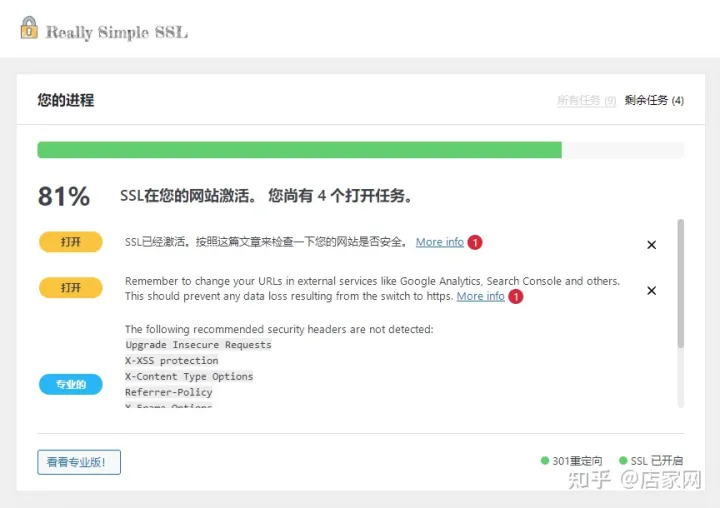720x508 pixels.
Task: Click 打开 badge beside external services URL task
Action: (71, 288)
